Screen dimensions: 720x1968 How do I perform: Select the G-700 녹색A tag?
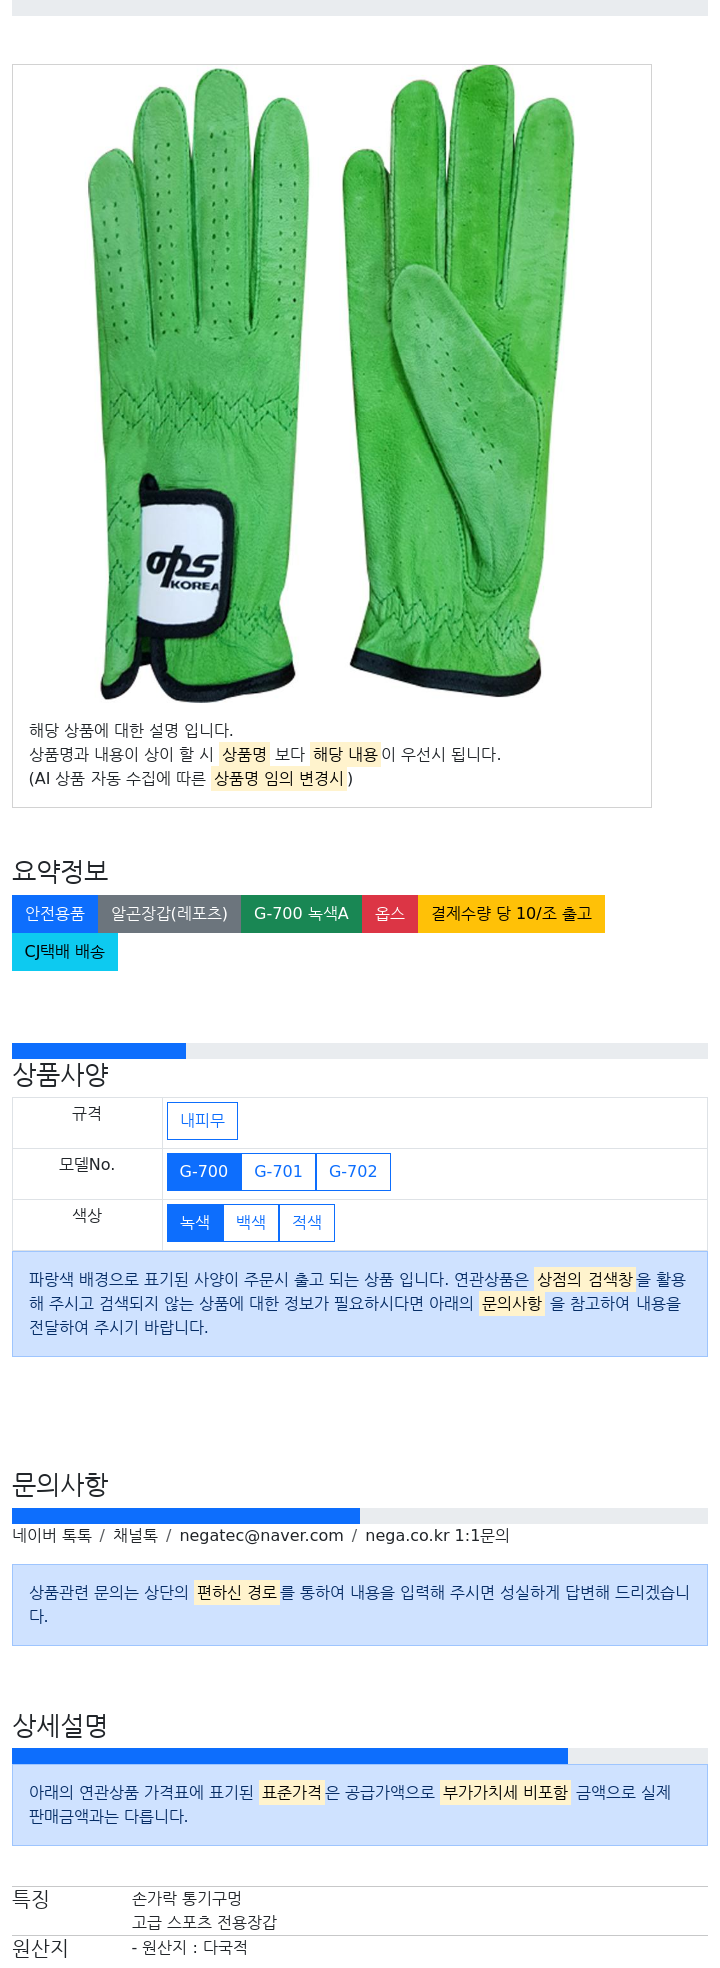[x=301, y=914]
